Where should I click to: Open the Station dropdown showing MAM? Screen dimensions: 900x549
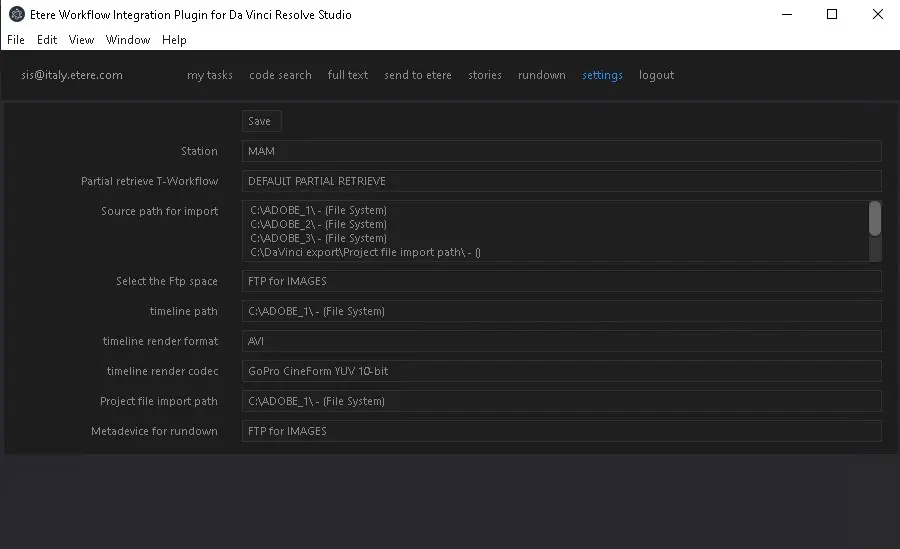(560, 151)
